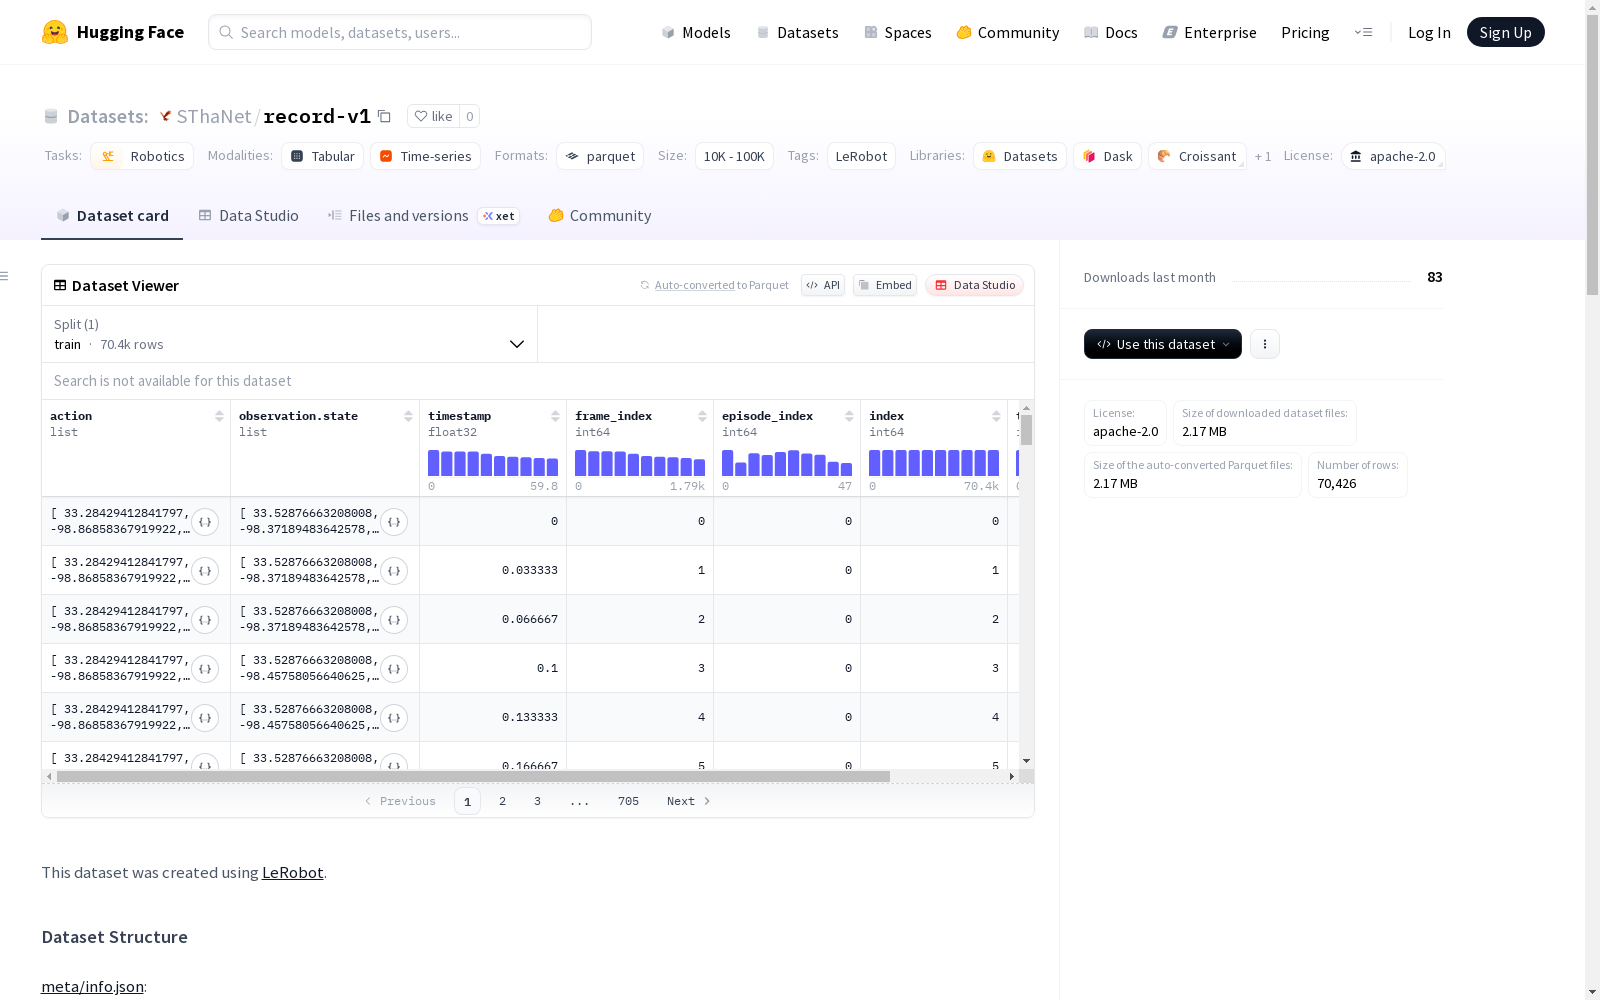Expand observation.state cell in the 0.1 row
The image size is (1600, 1000).
394,668
